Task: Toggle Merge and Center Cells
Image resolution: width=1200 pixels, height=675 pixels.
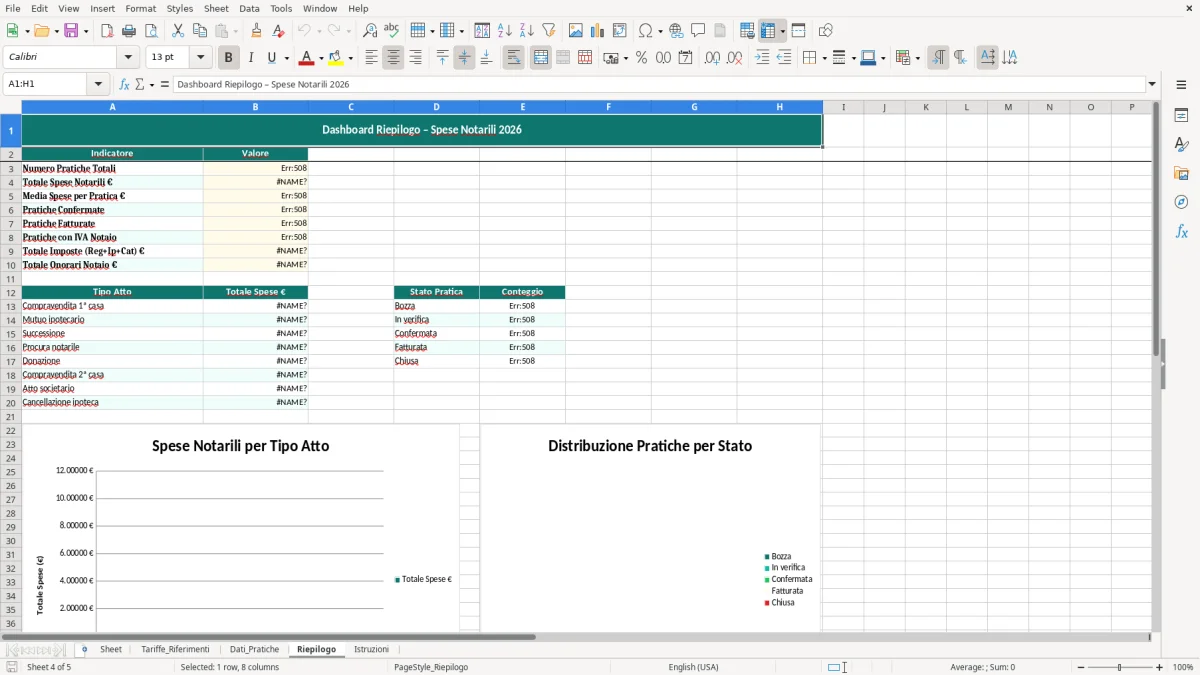Action: 541,58
